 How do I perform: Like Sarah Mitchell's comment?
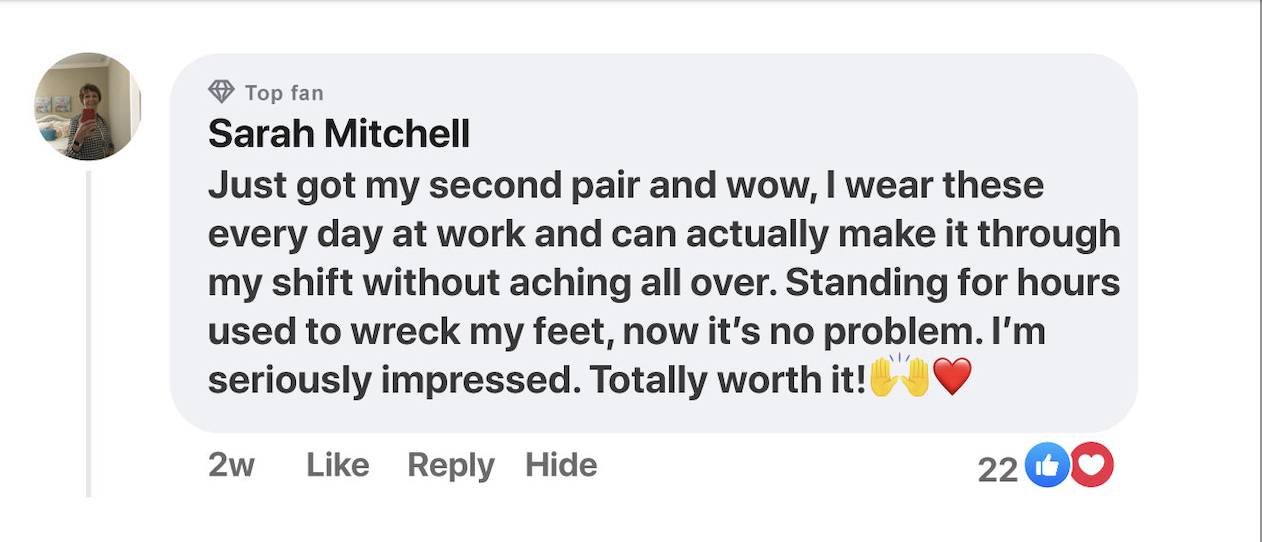(x=337, y=465)
